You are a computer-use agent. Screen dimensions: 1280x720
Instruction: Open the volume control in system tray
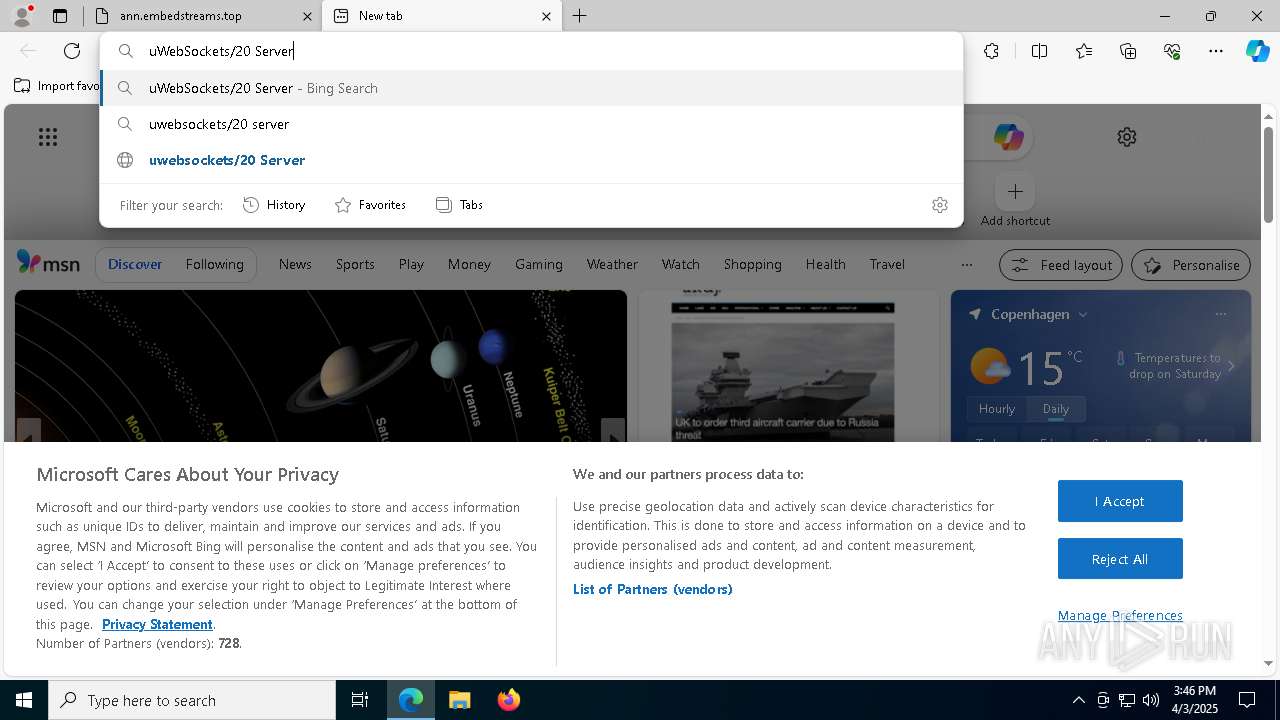tap(1151, 700)
